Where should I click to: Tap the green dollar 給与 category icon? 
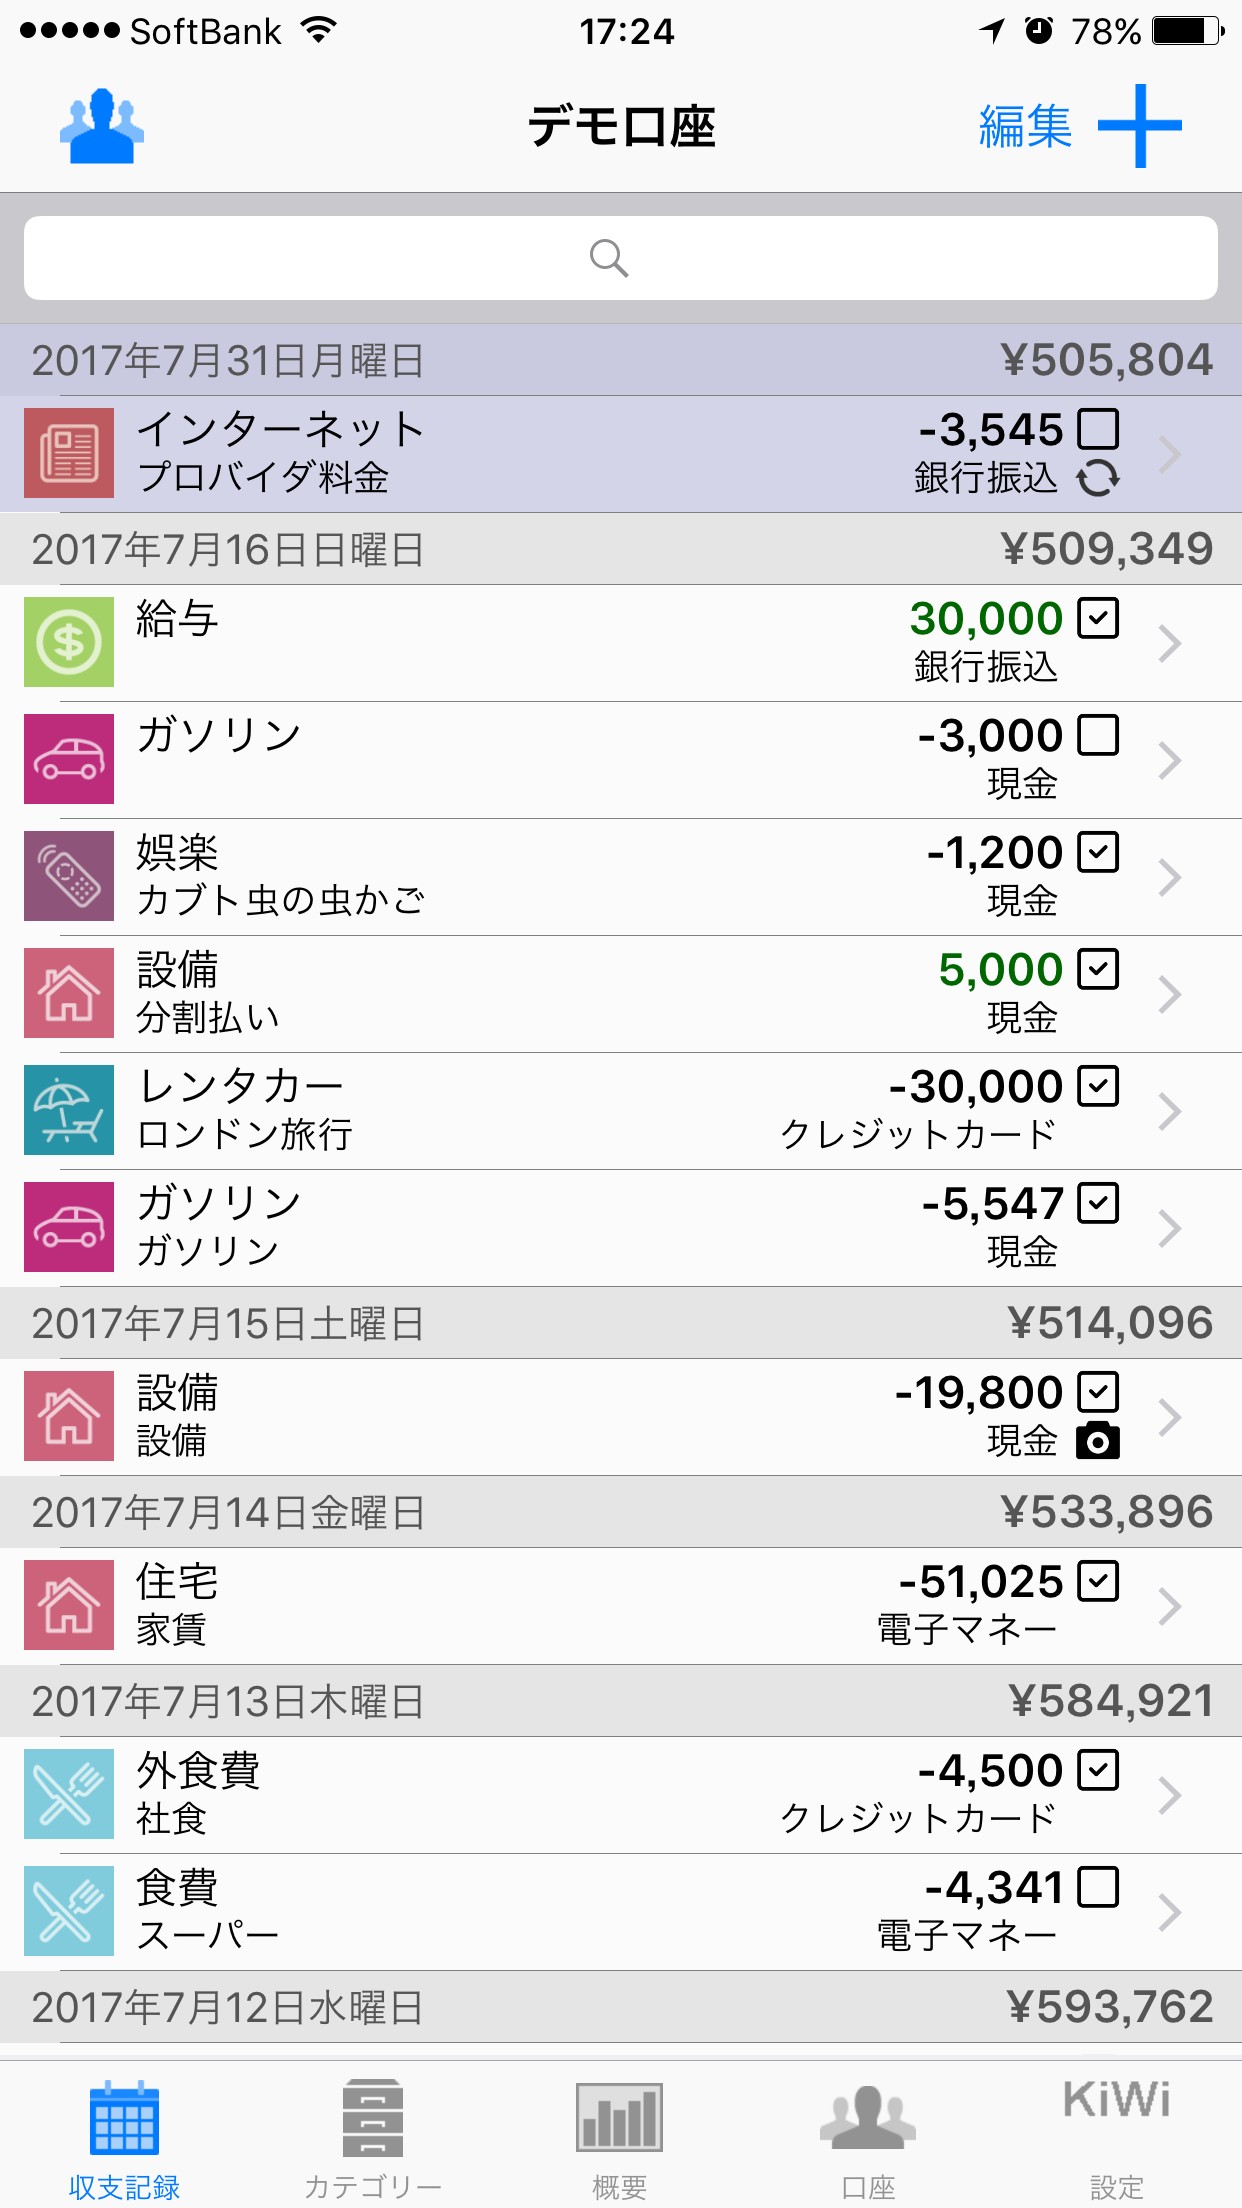[69, 642]
